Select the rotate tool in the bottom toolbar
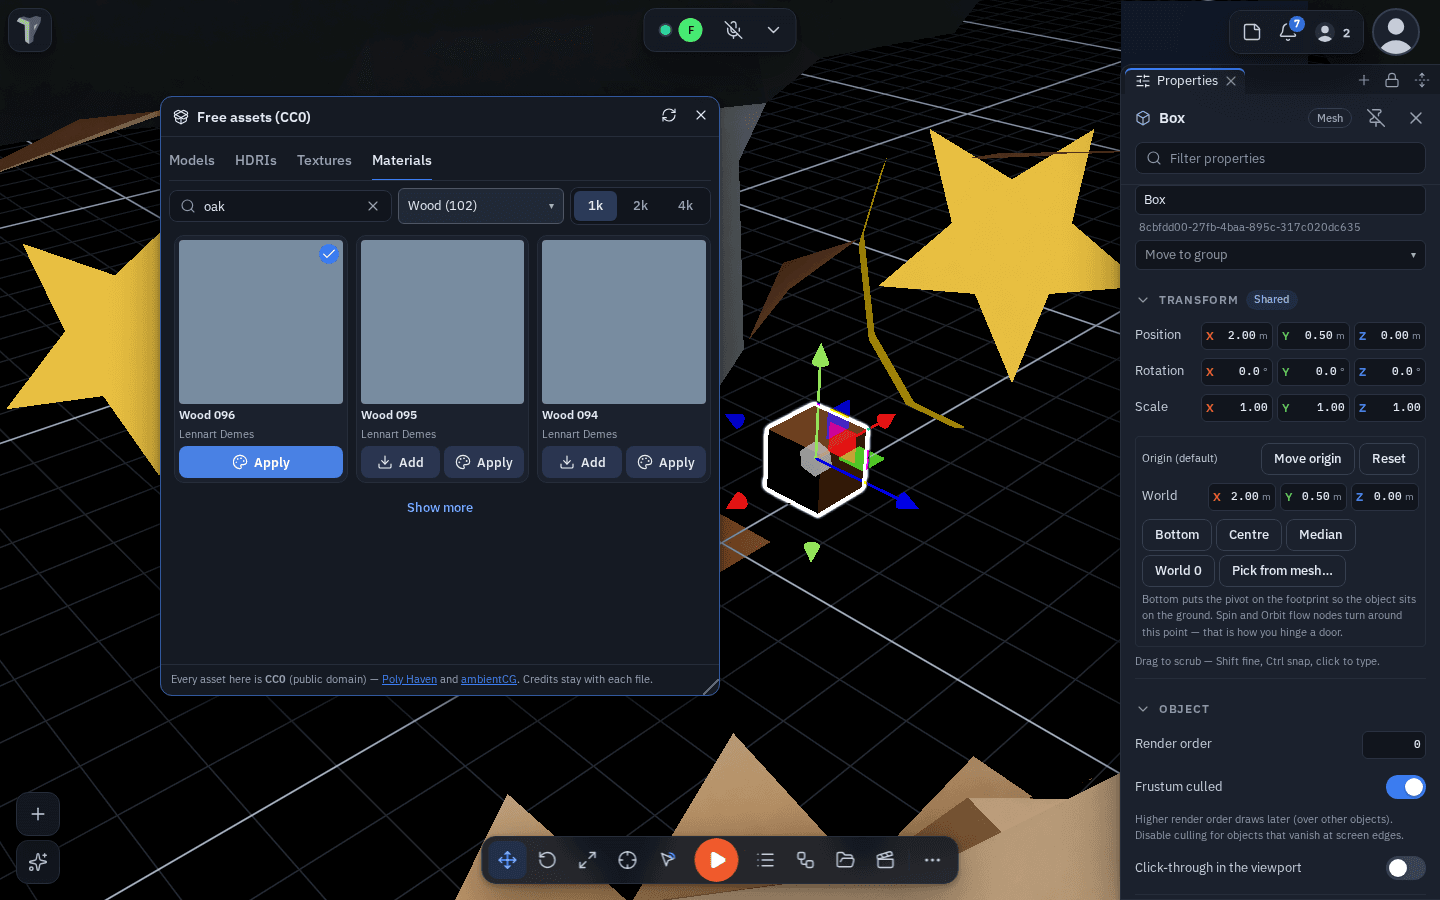 pyautogui.click(x=547, y=860)
